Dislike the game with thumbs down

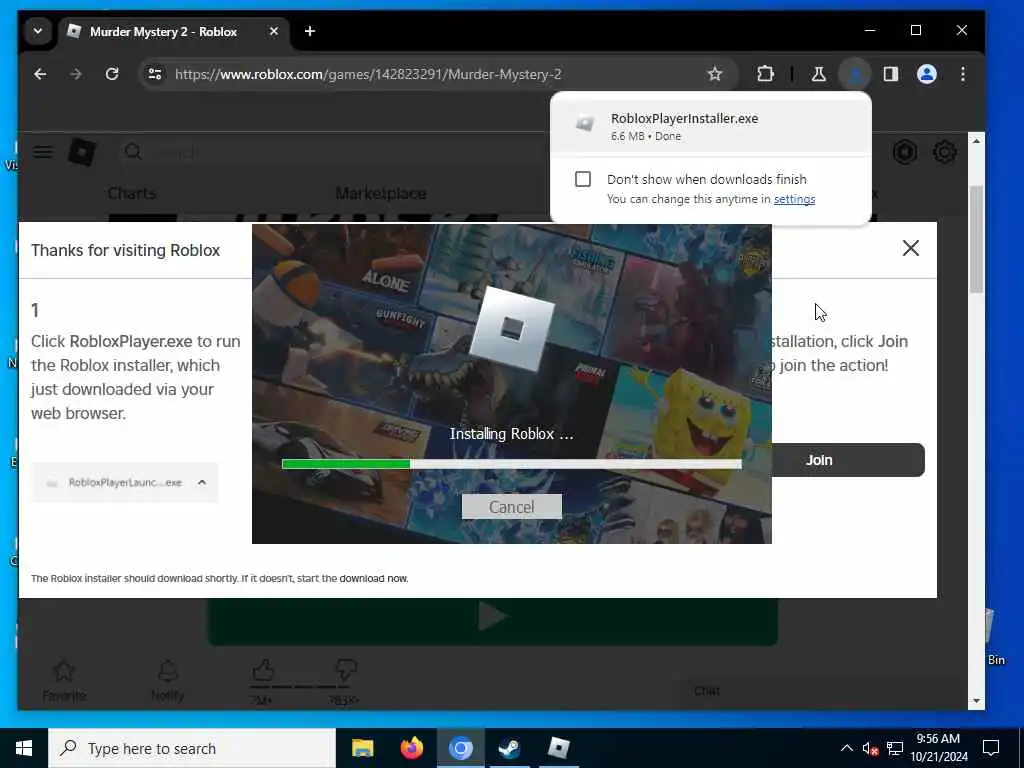pyautogui.click(x=345, y=671)
